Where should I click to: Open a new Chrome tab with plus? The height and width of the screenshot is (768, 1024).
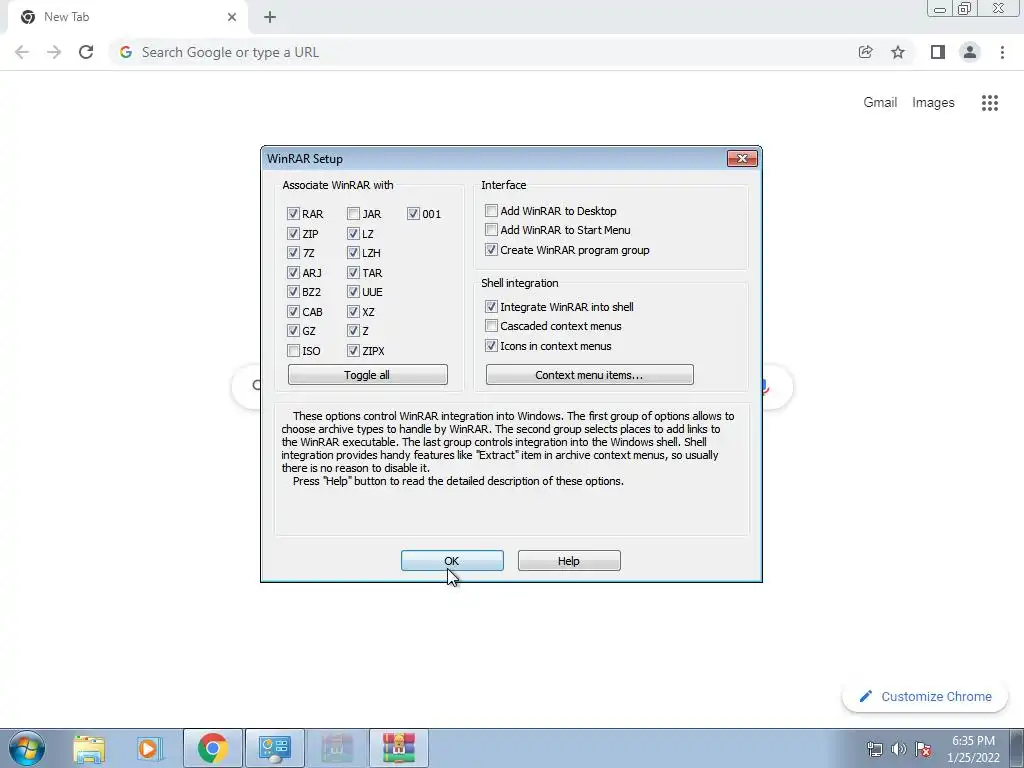click(x=270, y=17)
